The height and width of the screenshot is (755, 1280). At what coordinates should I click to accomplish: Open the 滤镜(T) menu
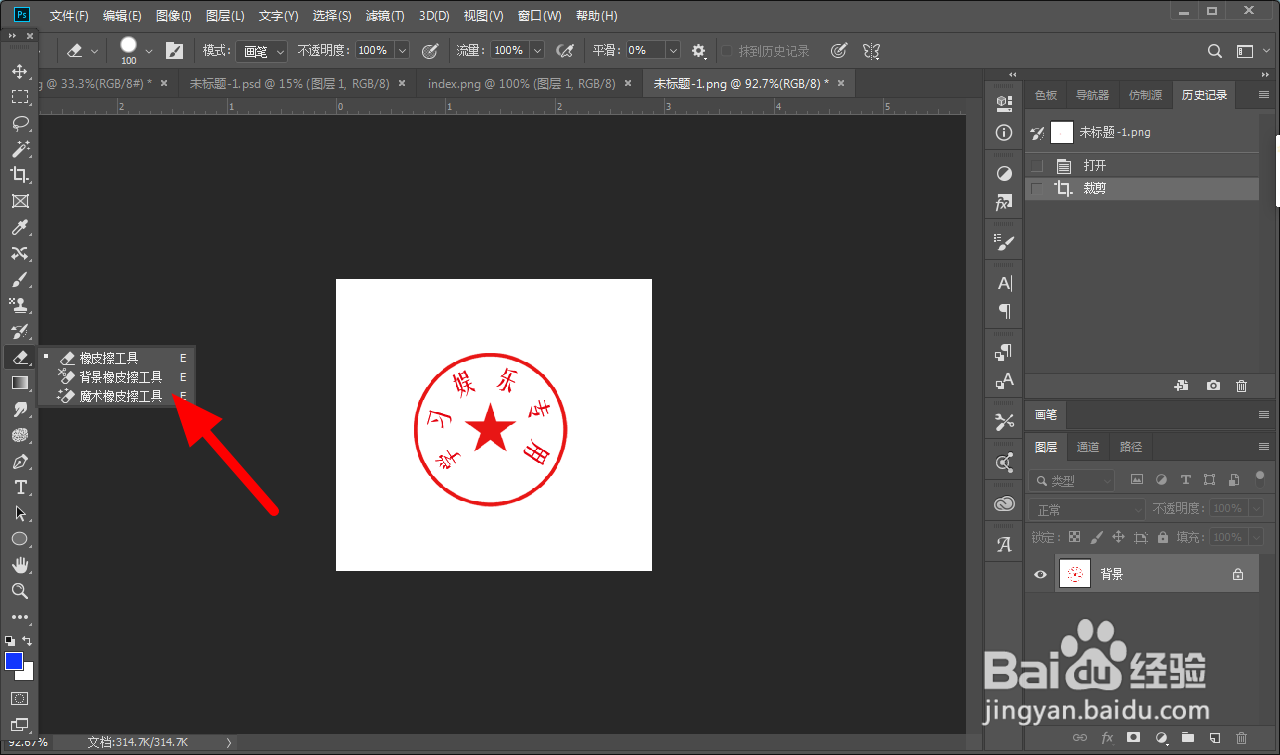tap(385, 16)
